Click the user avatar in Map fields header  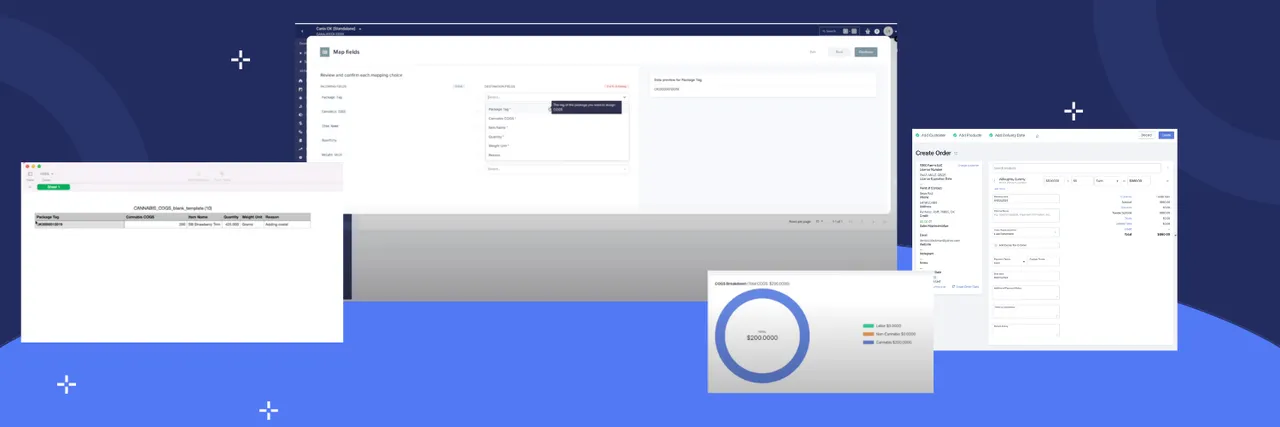click(887, 31)
